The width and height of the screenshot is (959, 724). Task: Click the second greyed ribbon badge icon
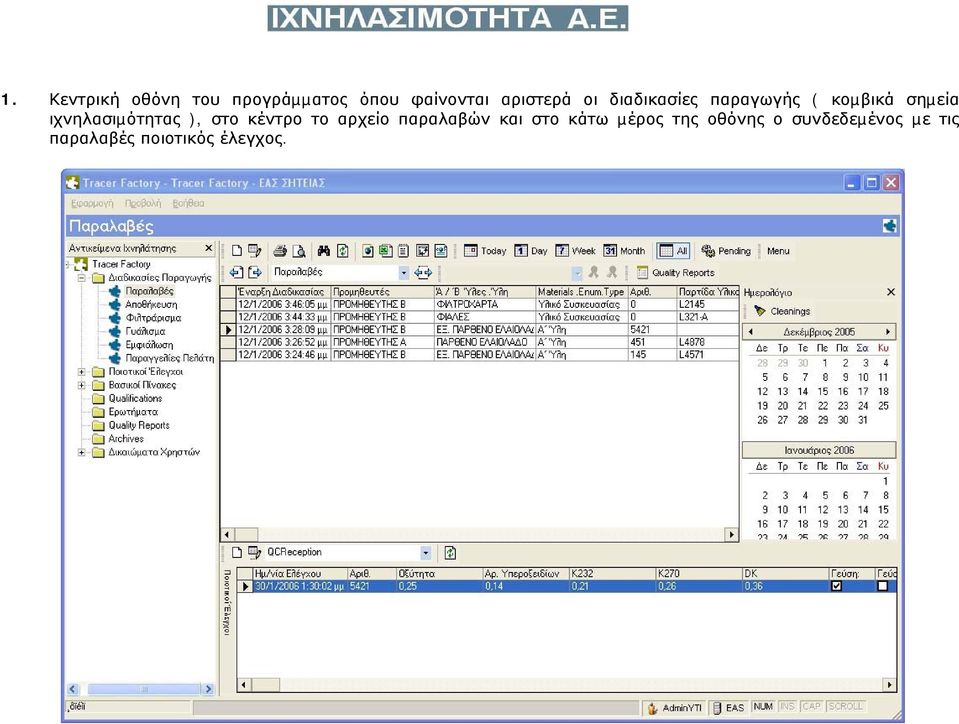[x=612, y=272]
